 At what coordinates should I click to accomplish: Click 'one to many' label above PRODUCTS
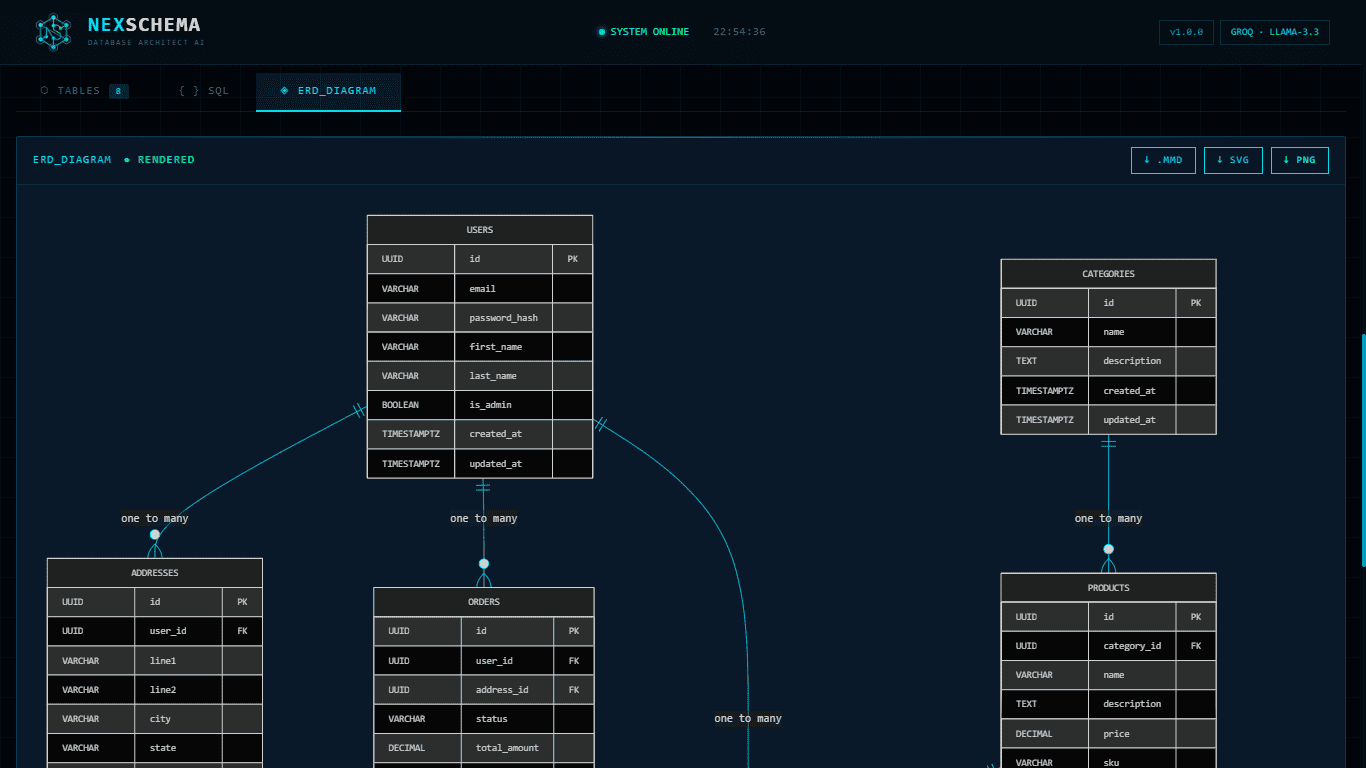[x=1108, y=519]
